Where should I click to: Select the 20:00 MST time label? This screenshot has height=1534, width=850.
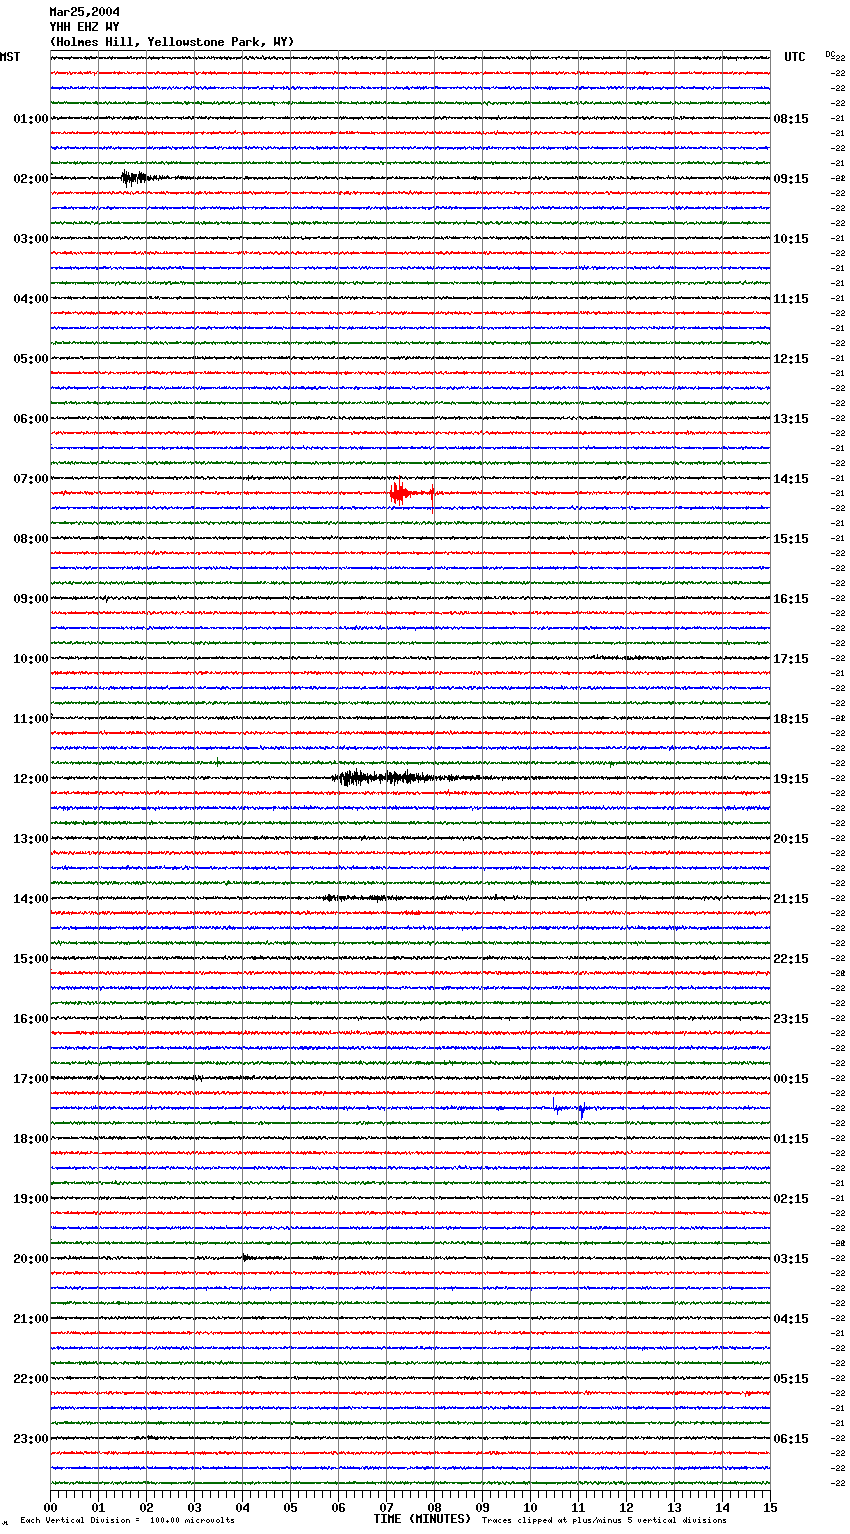(x=31, y=1259)
